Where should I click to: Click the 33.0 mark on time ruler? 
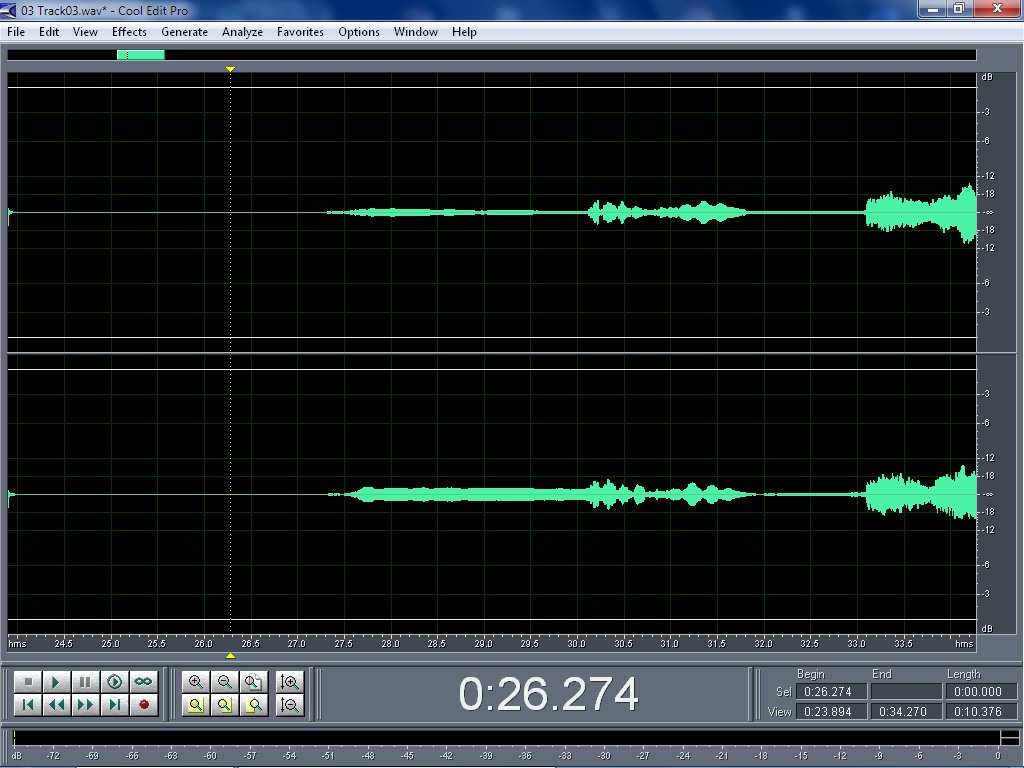pos(856,644)
